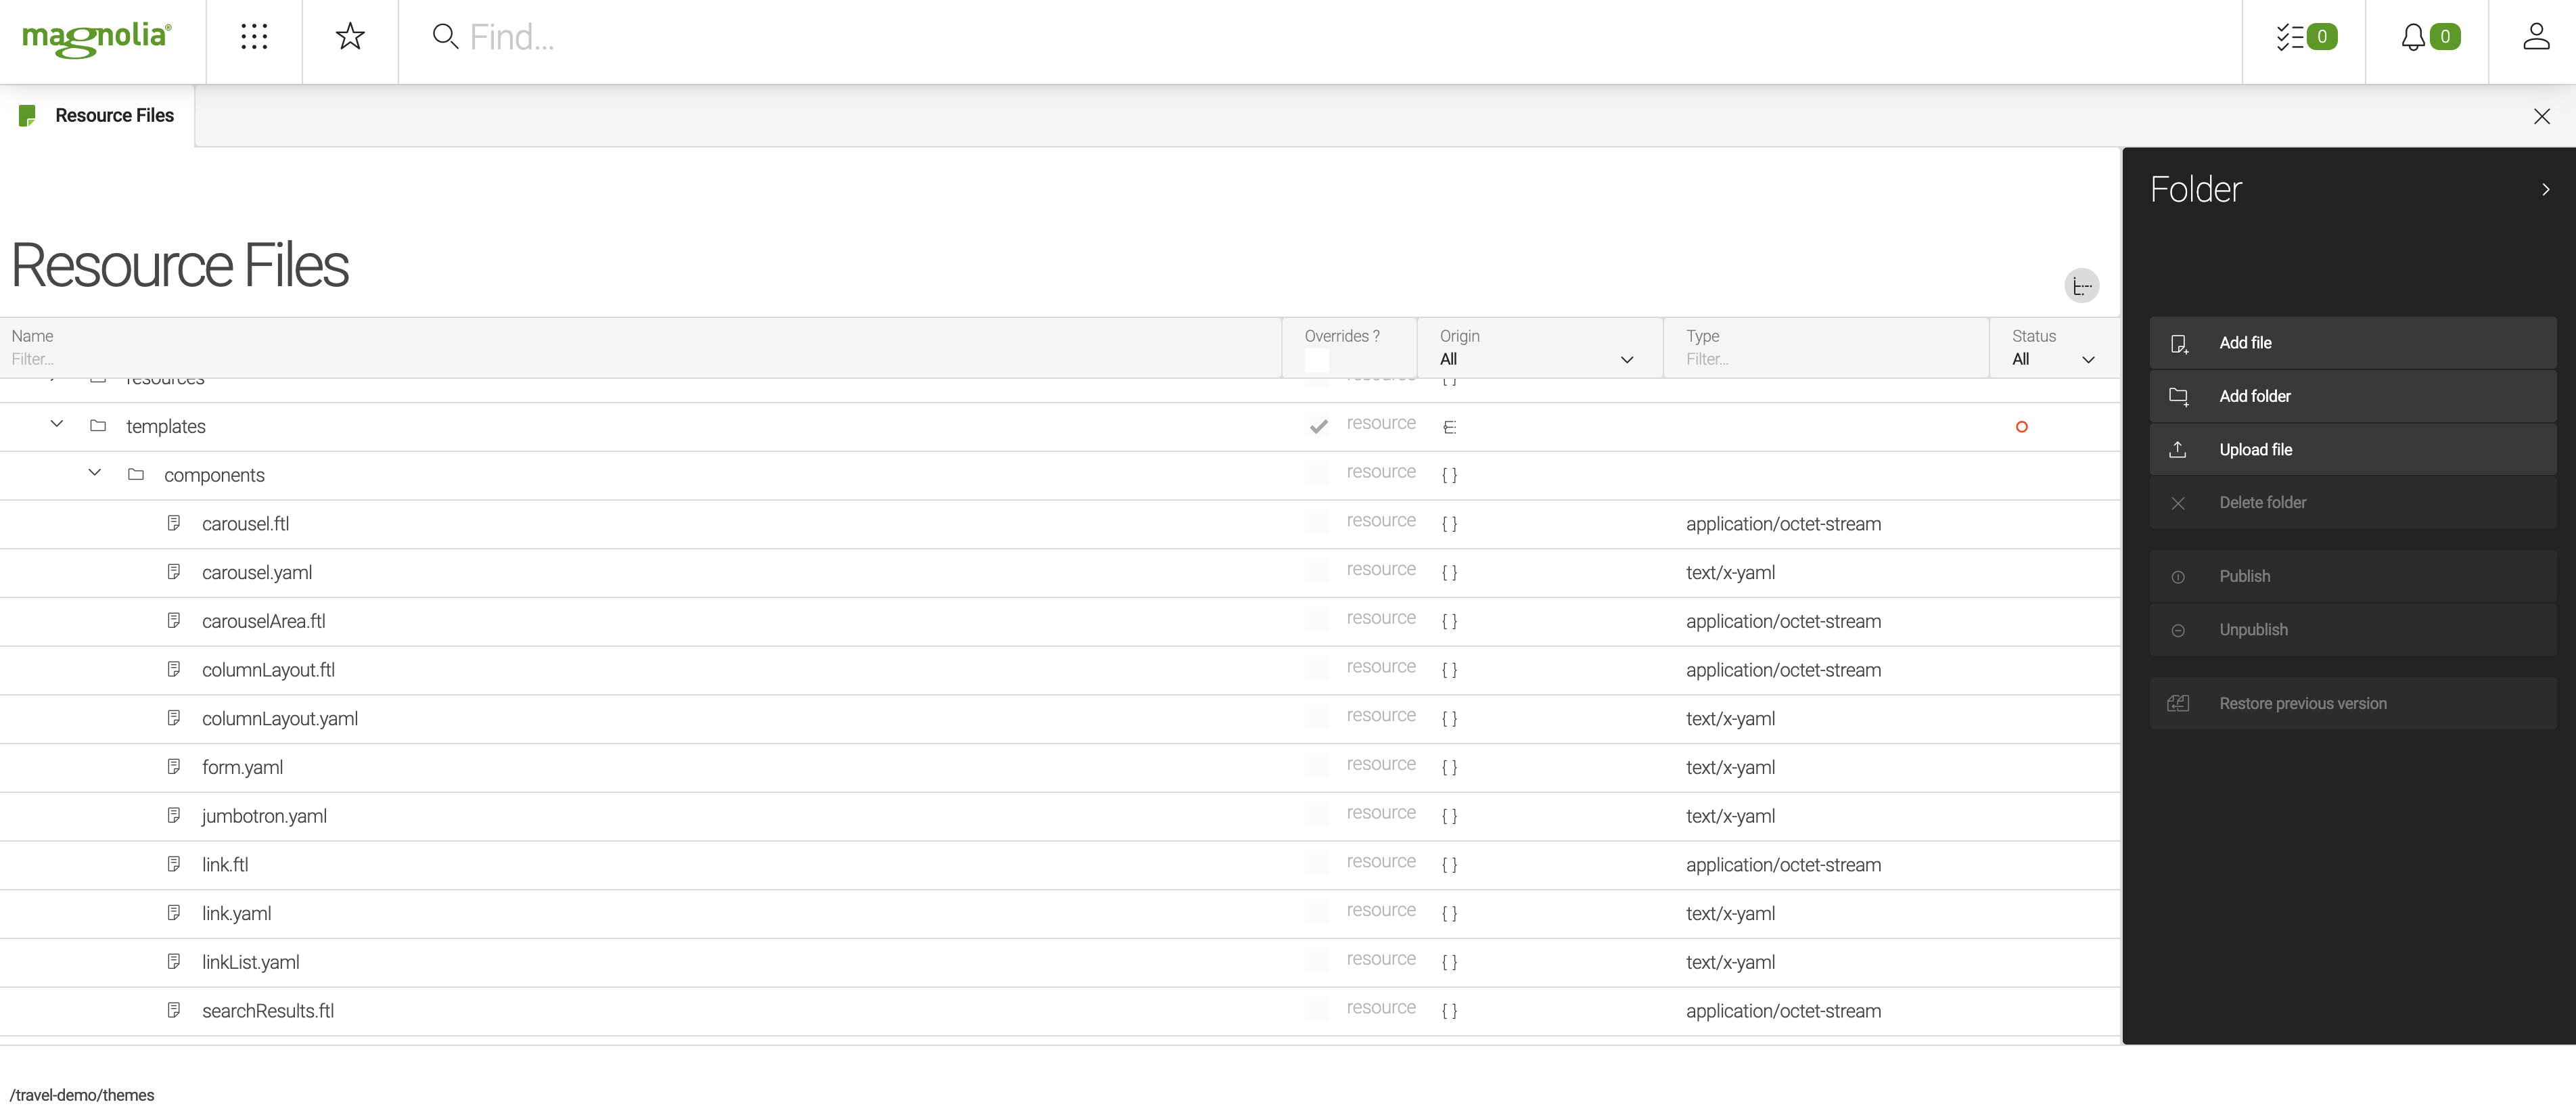This screenshot has width=2576, height=1119.
Task: Click the Add folder icon in panel
Action: coord(2178,394)
